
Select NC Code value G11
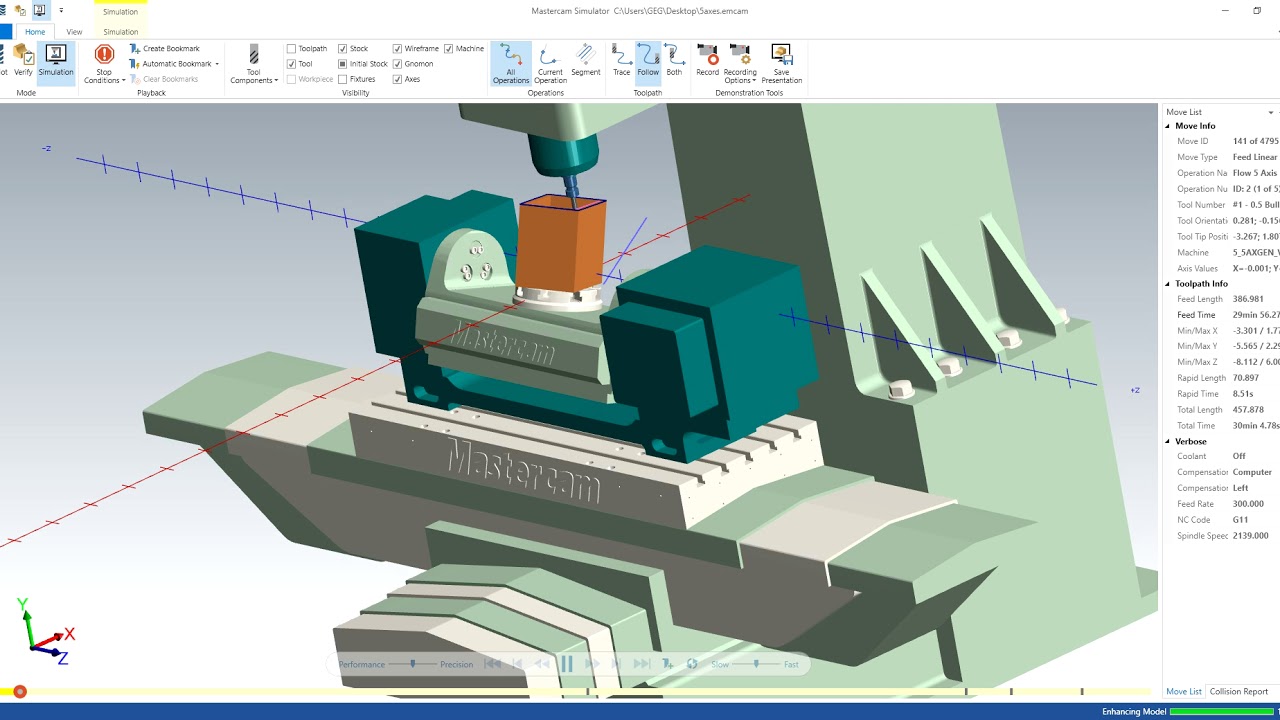1241,520
